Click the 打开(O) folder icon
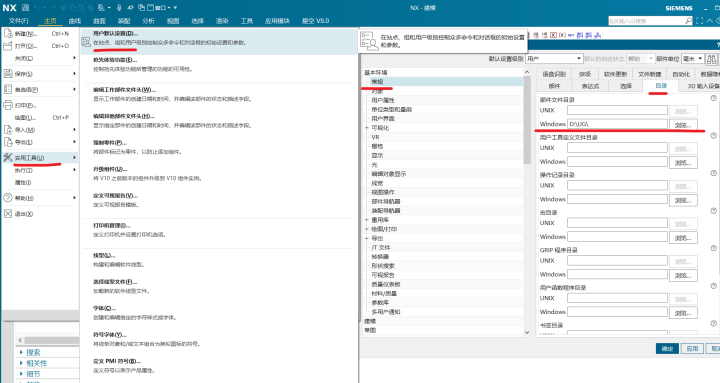 pyautogui.click(x=8, y=45)
